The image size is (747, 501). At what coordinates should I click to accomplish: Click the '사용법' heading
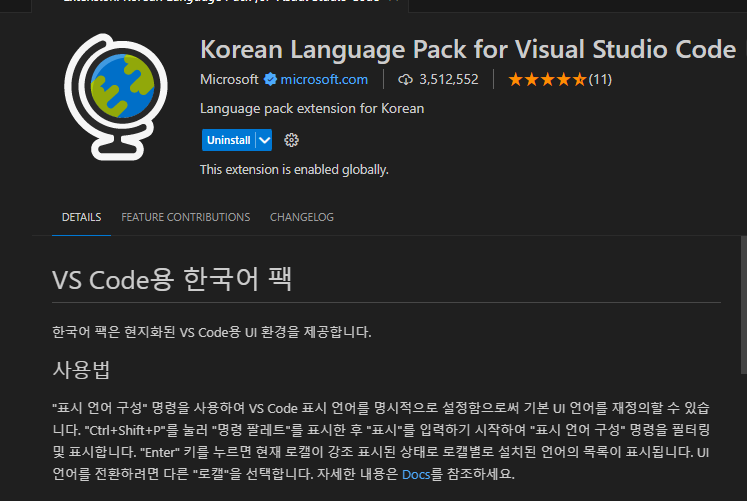(x=81, y=370)
